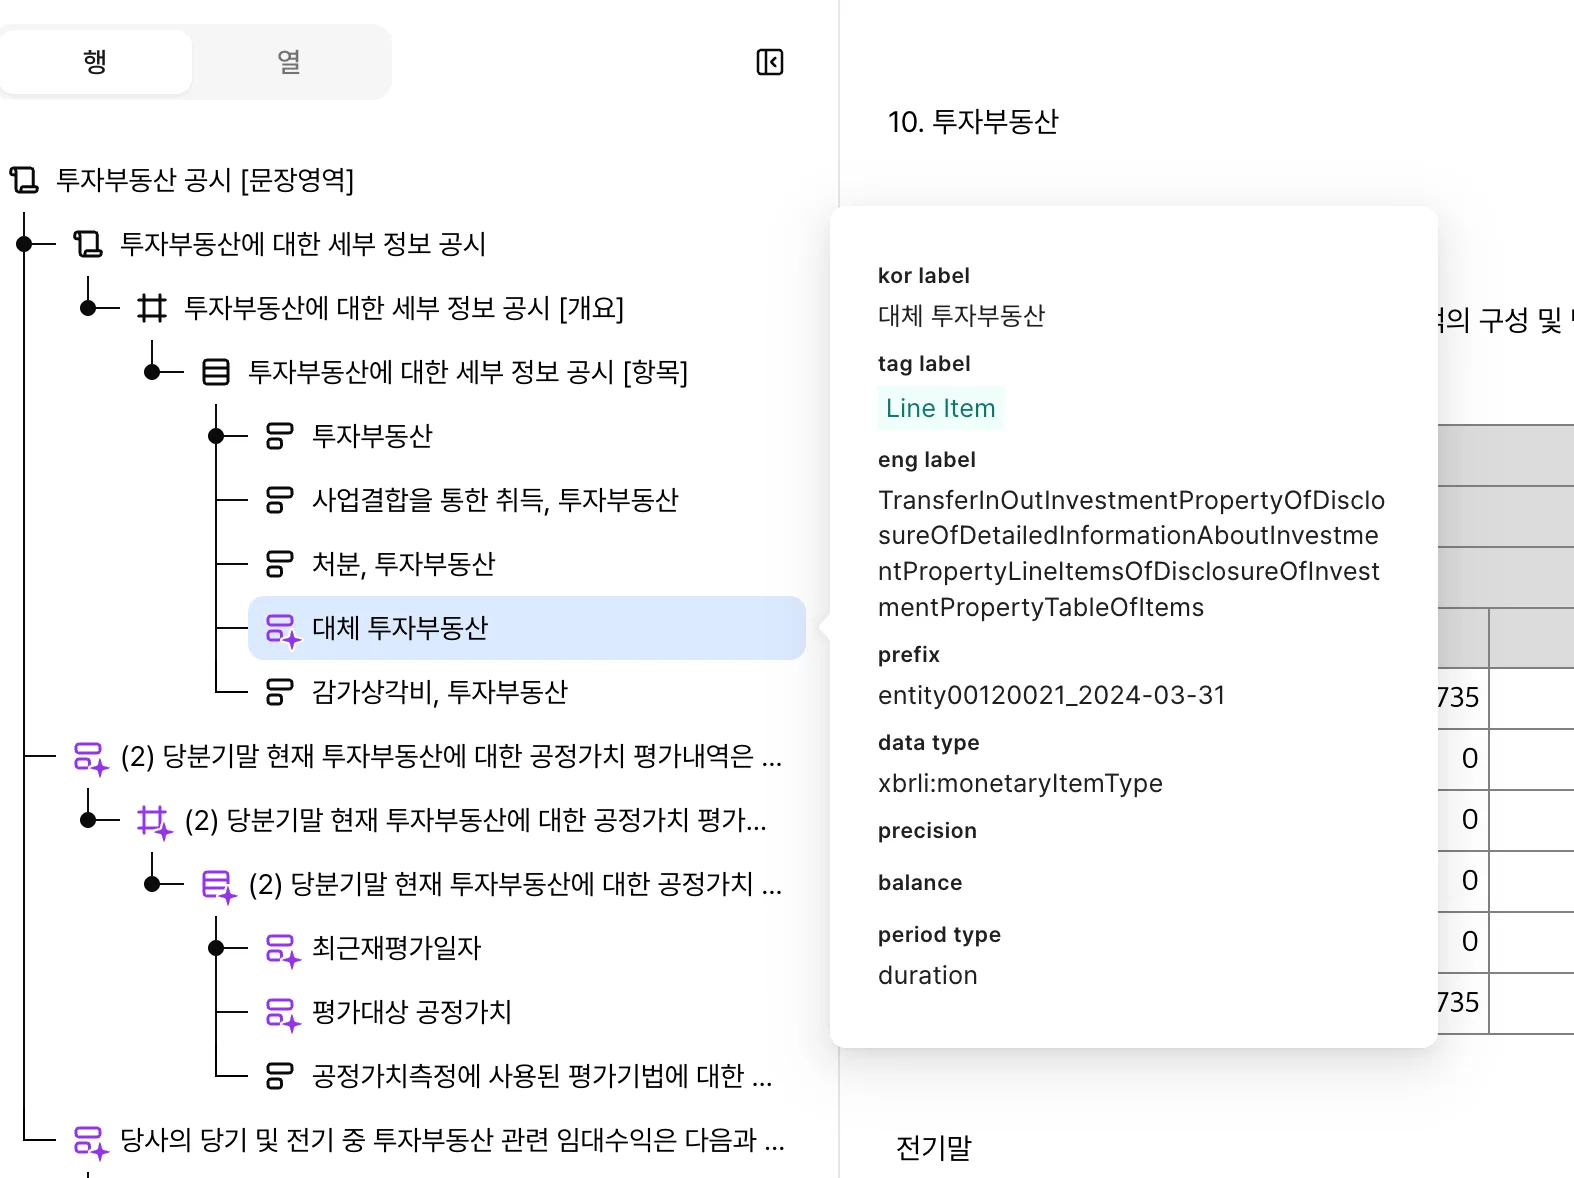Click purple icon beside 최근재평가일자
The image size is (1574, 1178).
pyautogui.click(x=282, y=950)
